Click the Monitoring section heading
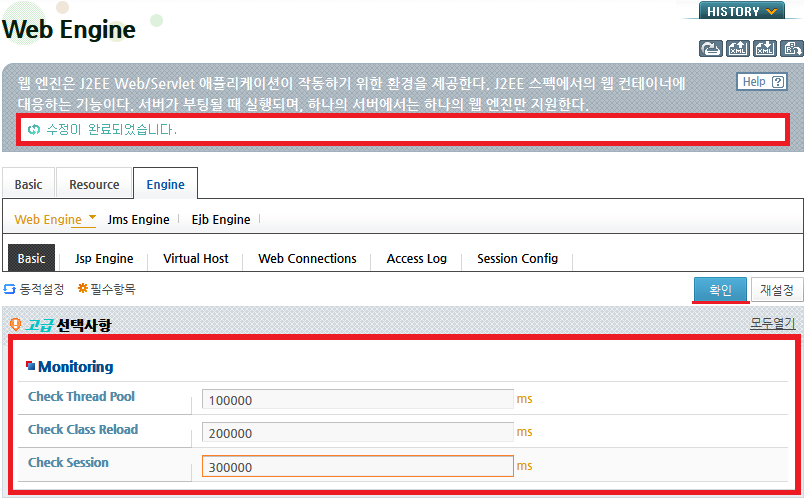Viewport: 806px width, 502px height. (76, 366)
